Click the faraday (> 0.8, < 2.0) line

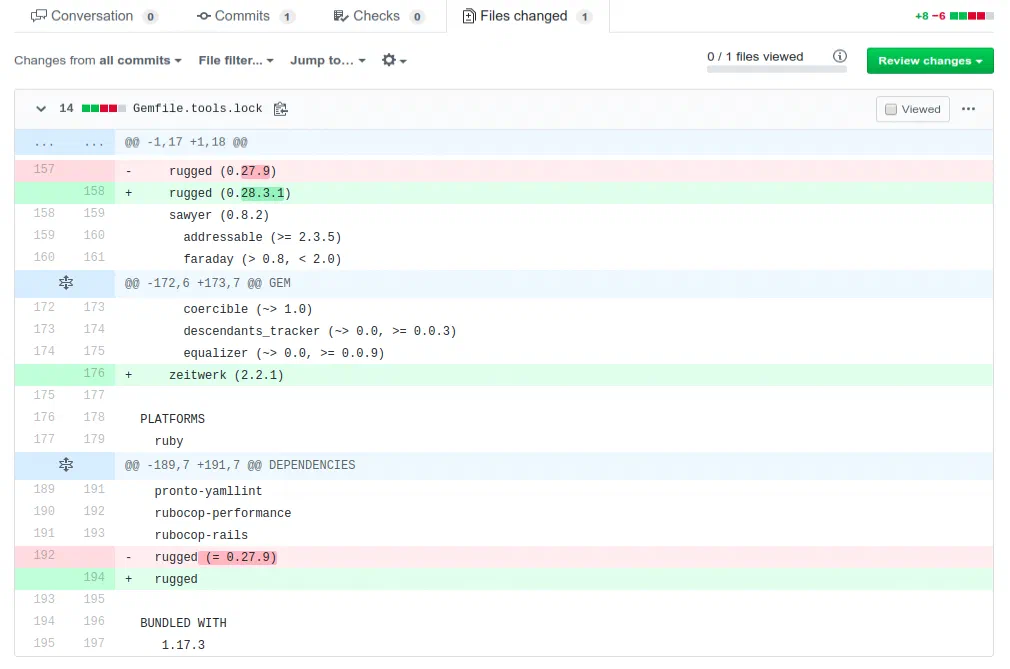click(x=504, y=258)
